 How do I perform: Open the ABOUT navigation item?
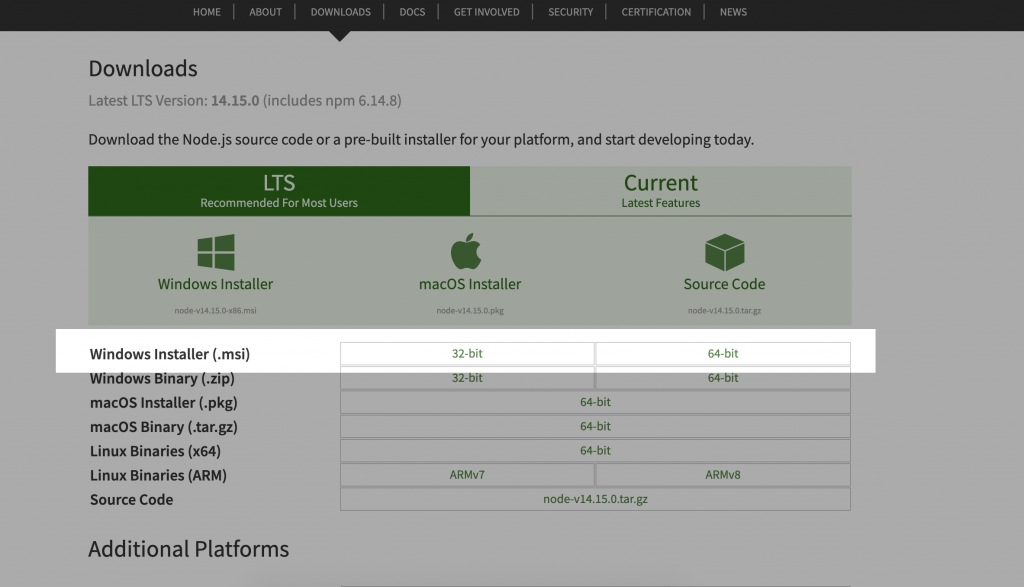tap(265, 12)
